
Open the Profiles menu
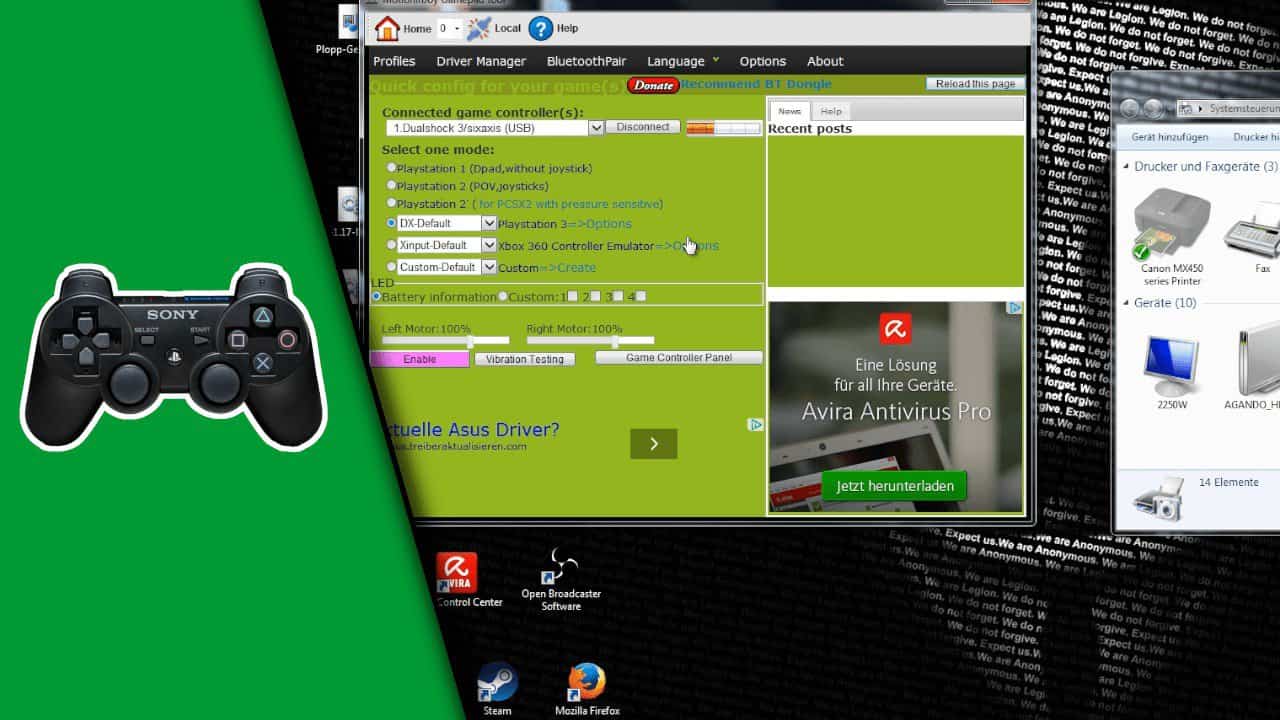tap(394, 61)
